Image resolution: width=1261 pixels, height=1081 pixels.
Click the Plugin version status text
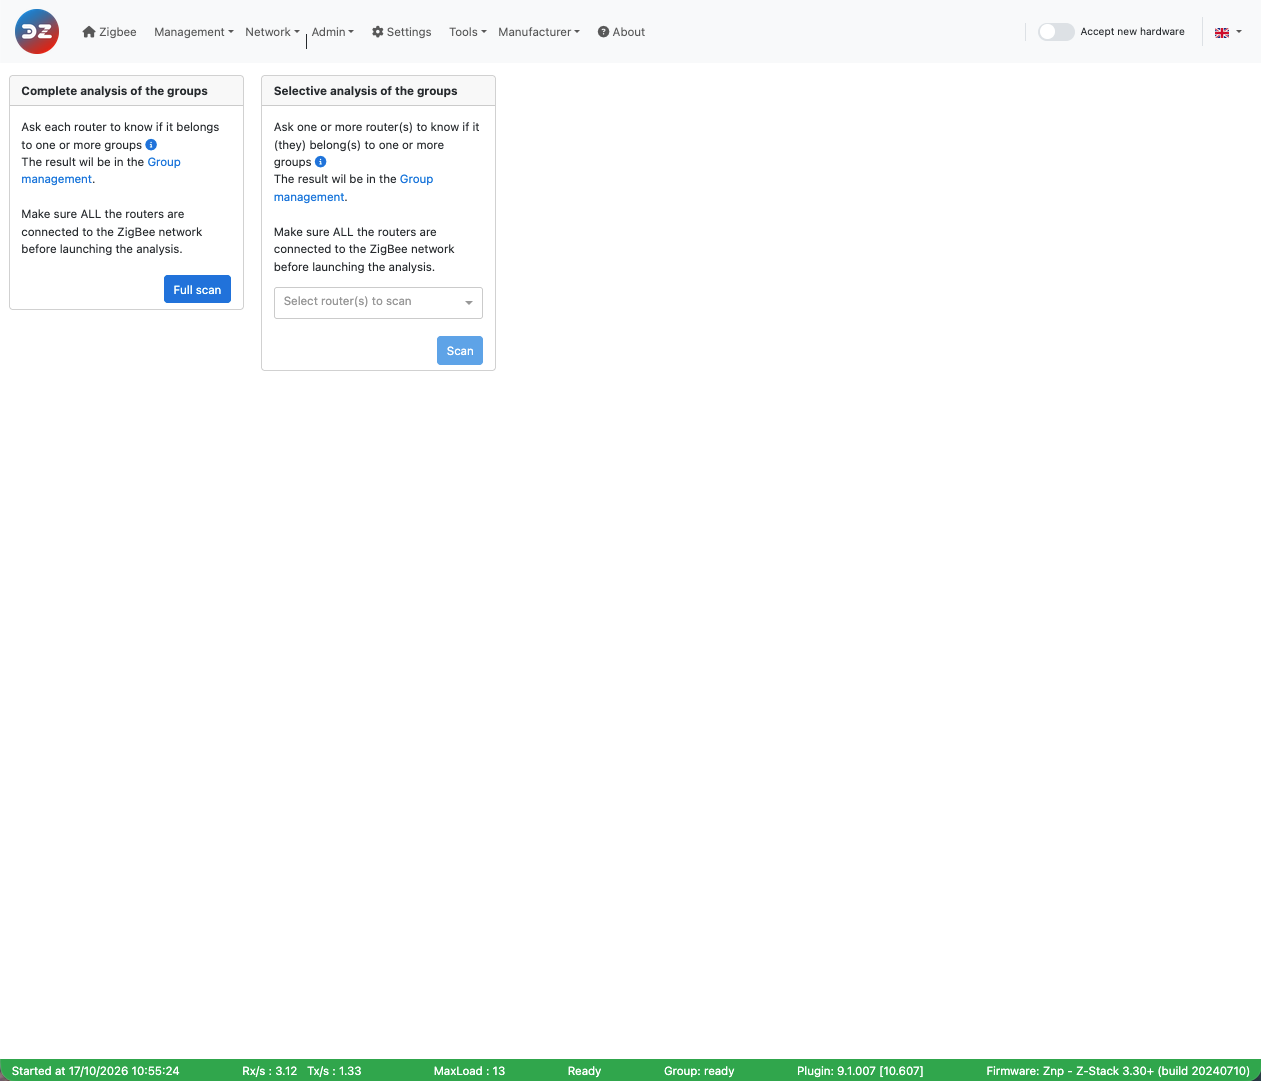(860, 1071)
